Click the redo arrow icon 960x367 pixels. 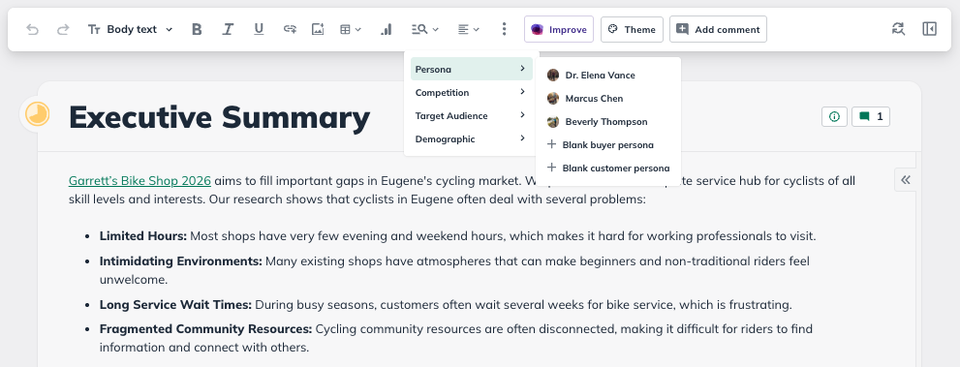(63, 29)
